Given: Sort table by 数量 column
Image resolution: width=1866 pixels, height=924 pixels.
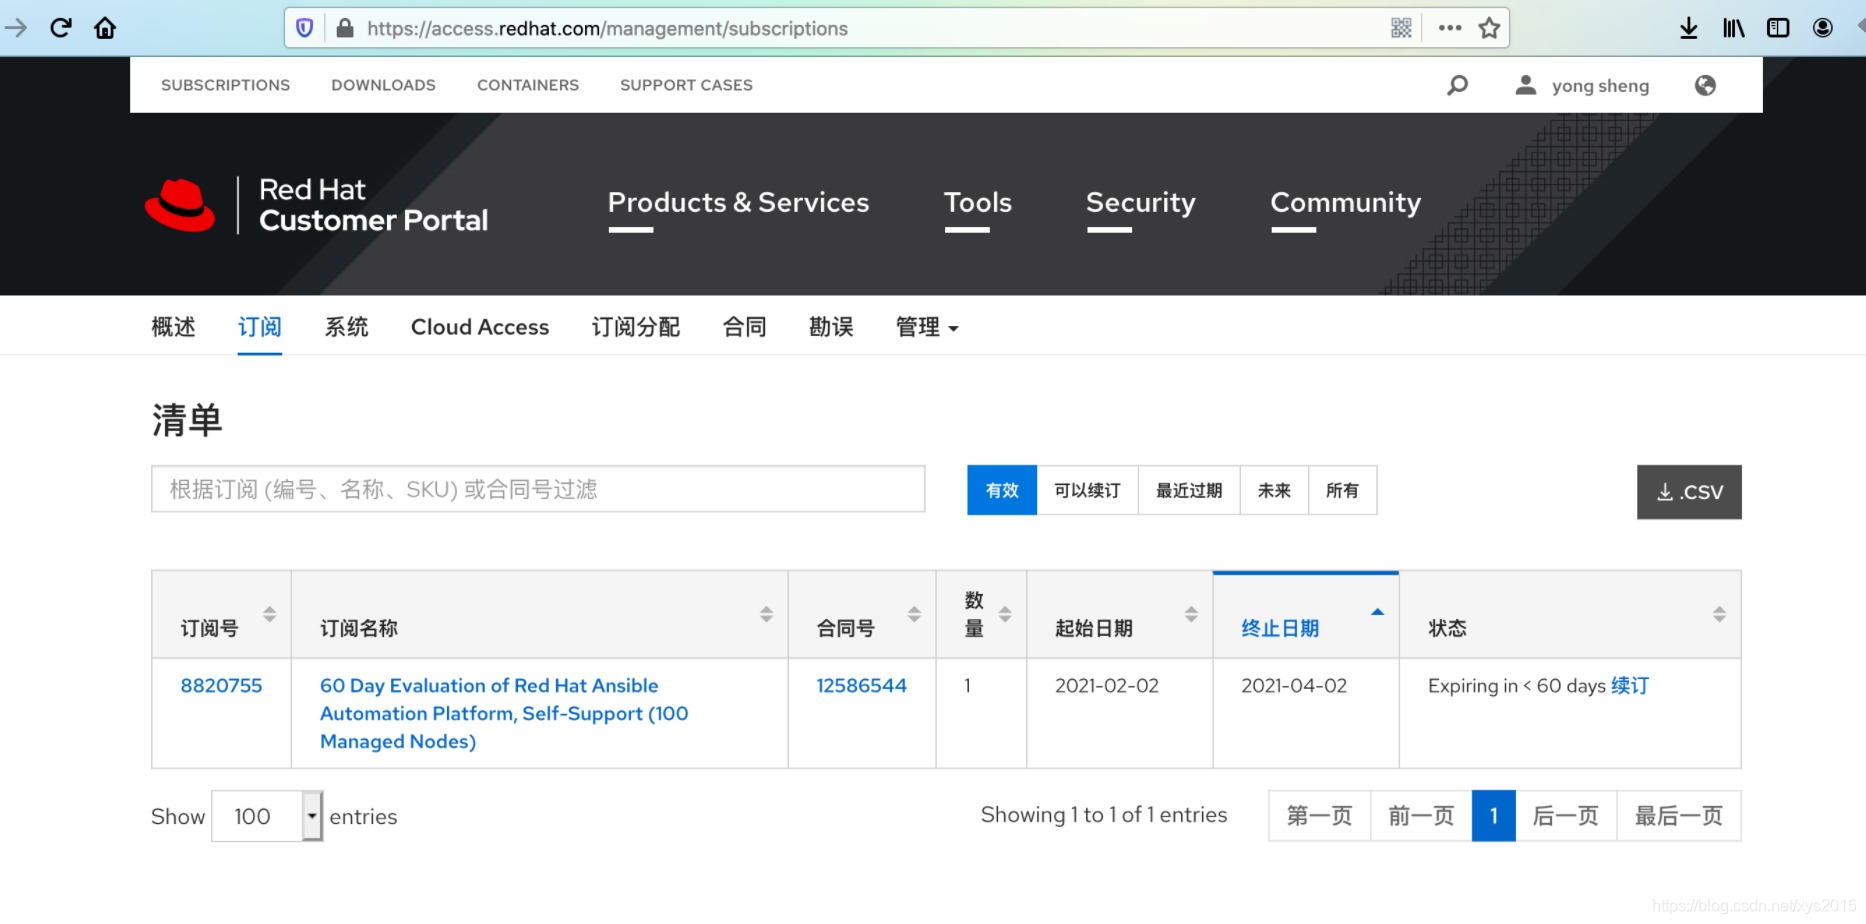Looking at the screenshot, I should click(981, 614).
